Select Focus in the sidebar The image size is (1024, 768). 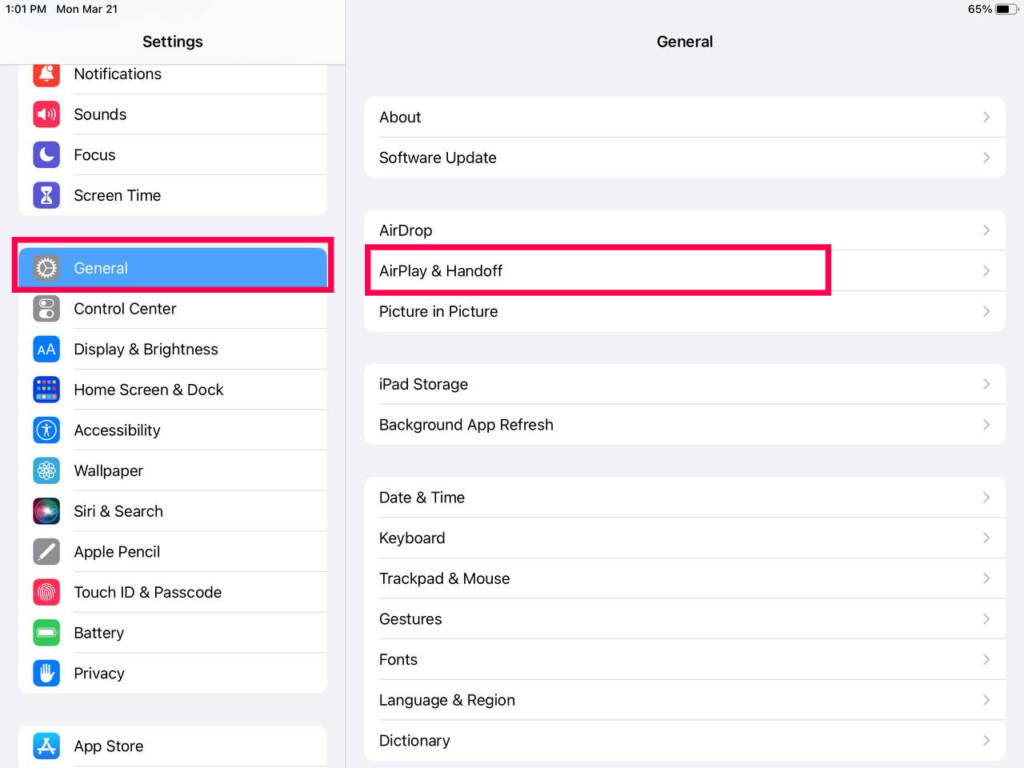pos(172,155)
